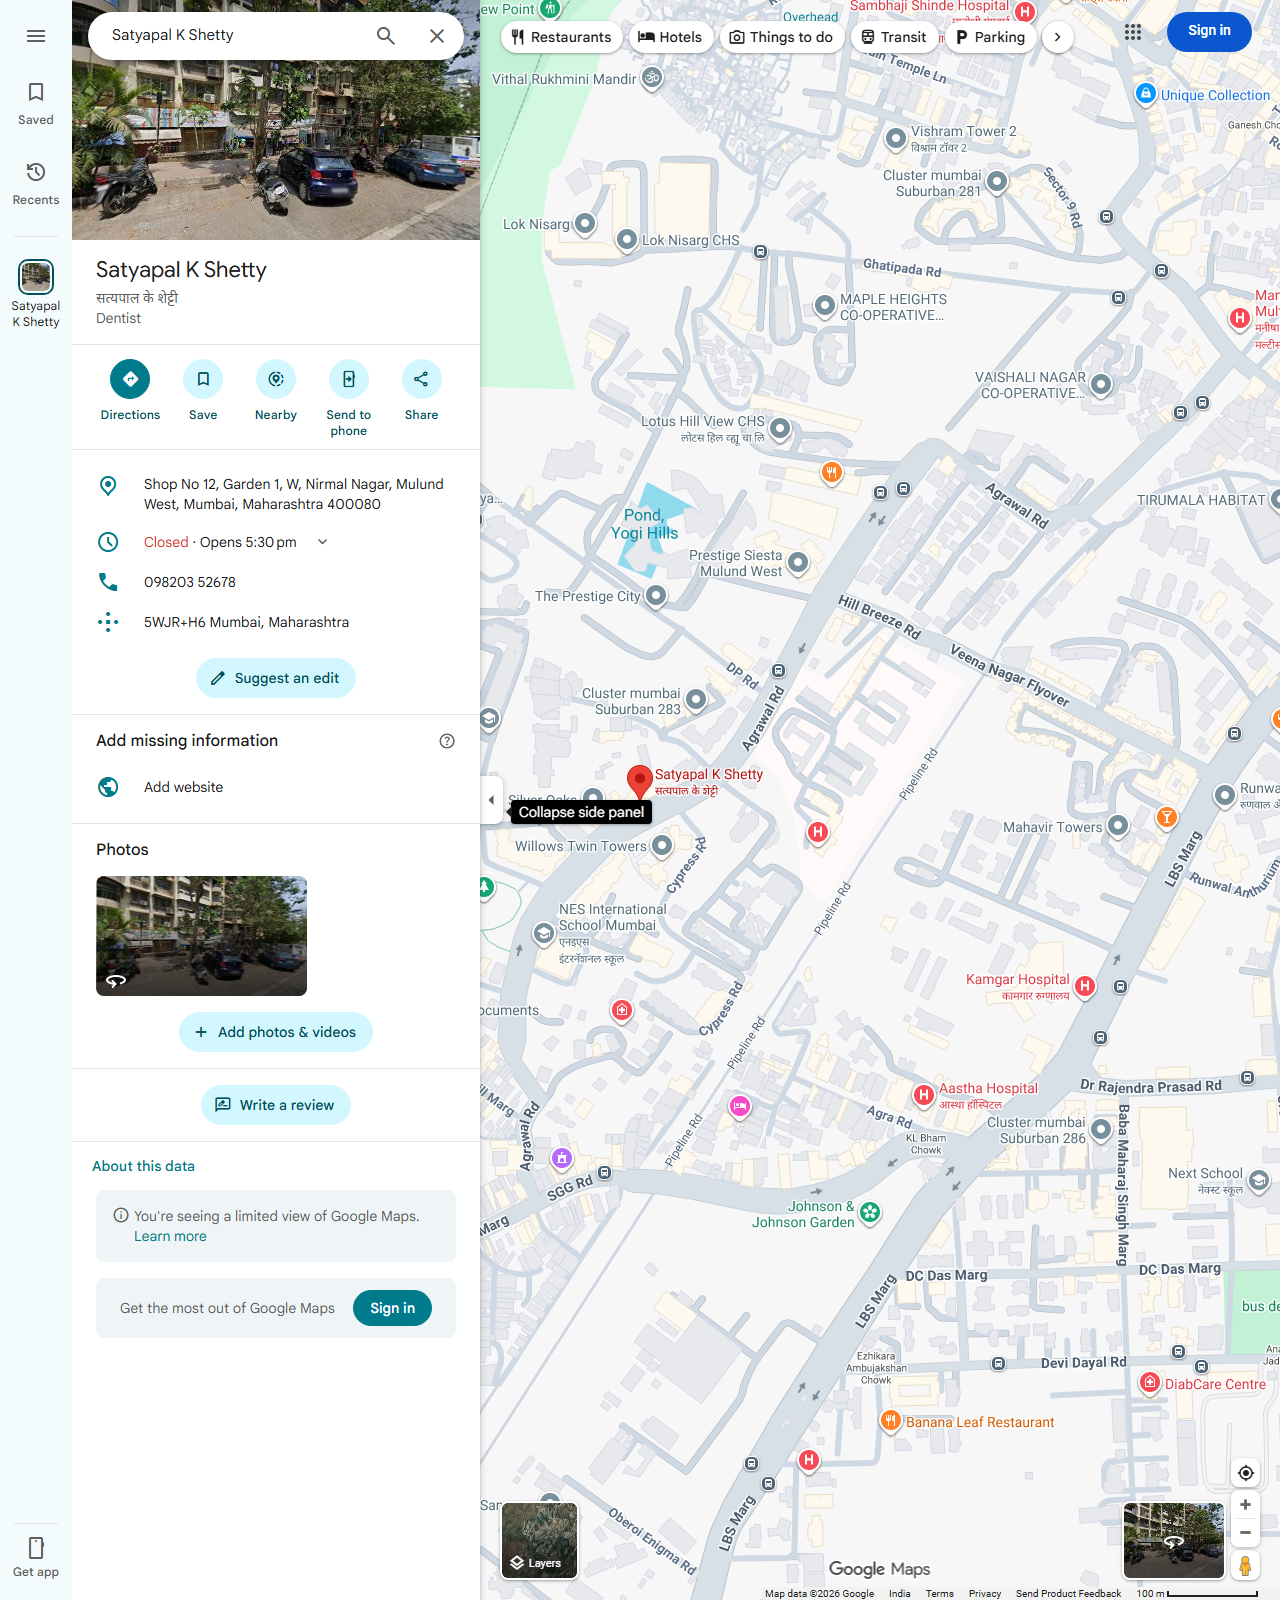
Task: Zoom out on the map
Action: tap(1246, 1533)
